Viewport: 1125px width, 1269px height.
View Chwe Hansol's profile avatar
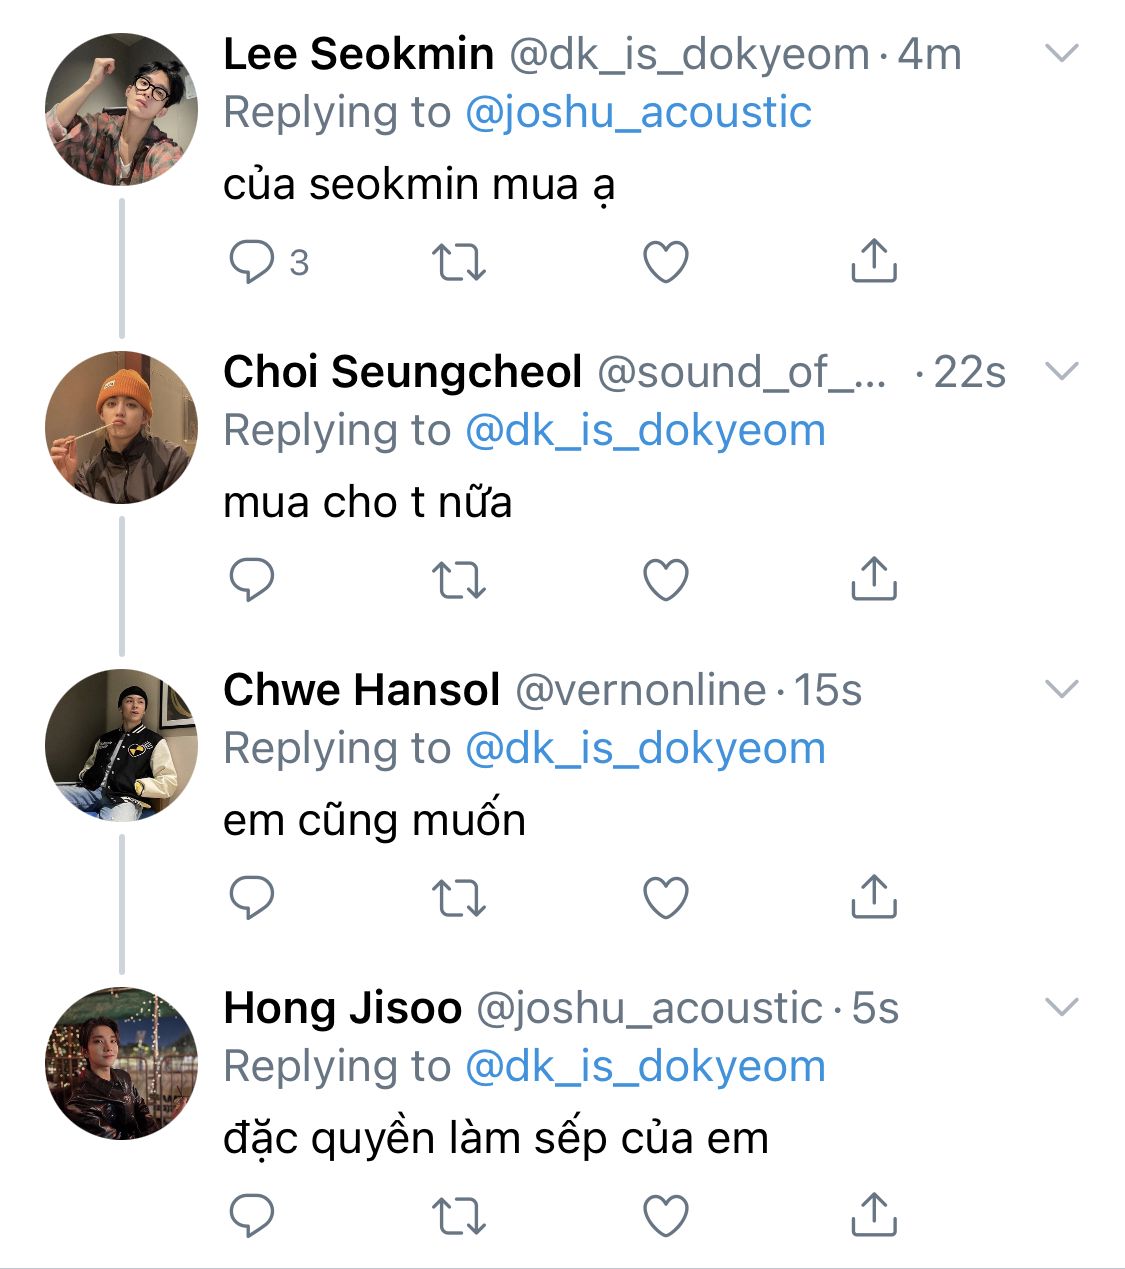tap(121, 745)
